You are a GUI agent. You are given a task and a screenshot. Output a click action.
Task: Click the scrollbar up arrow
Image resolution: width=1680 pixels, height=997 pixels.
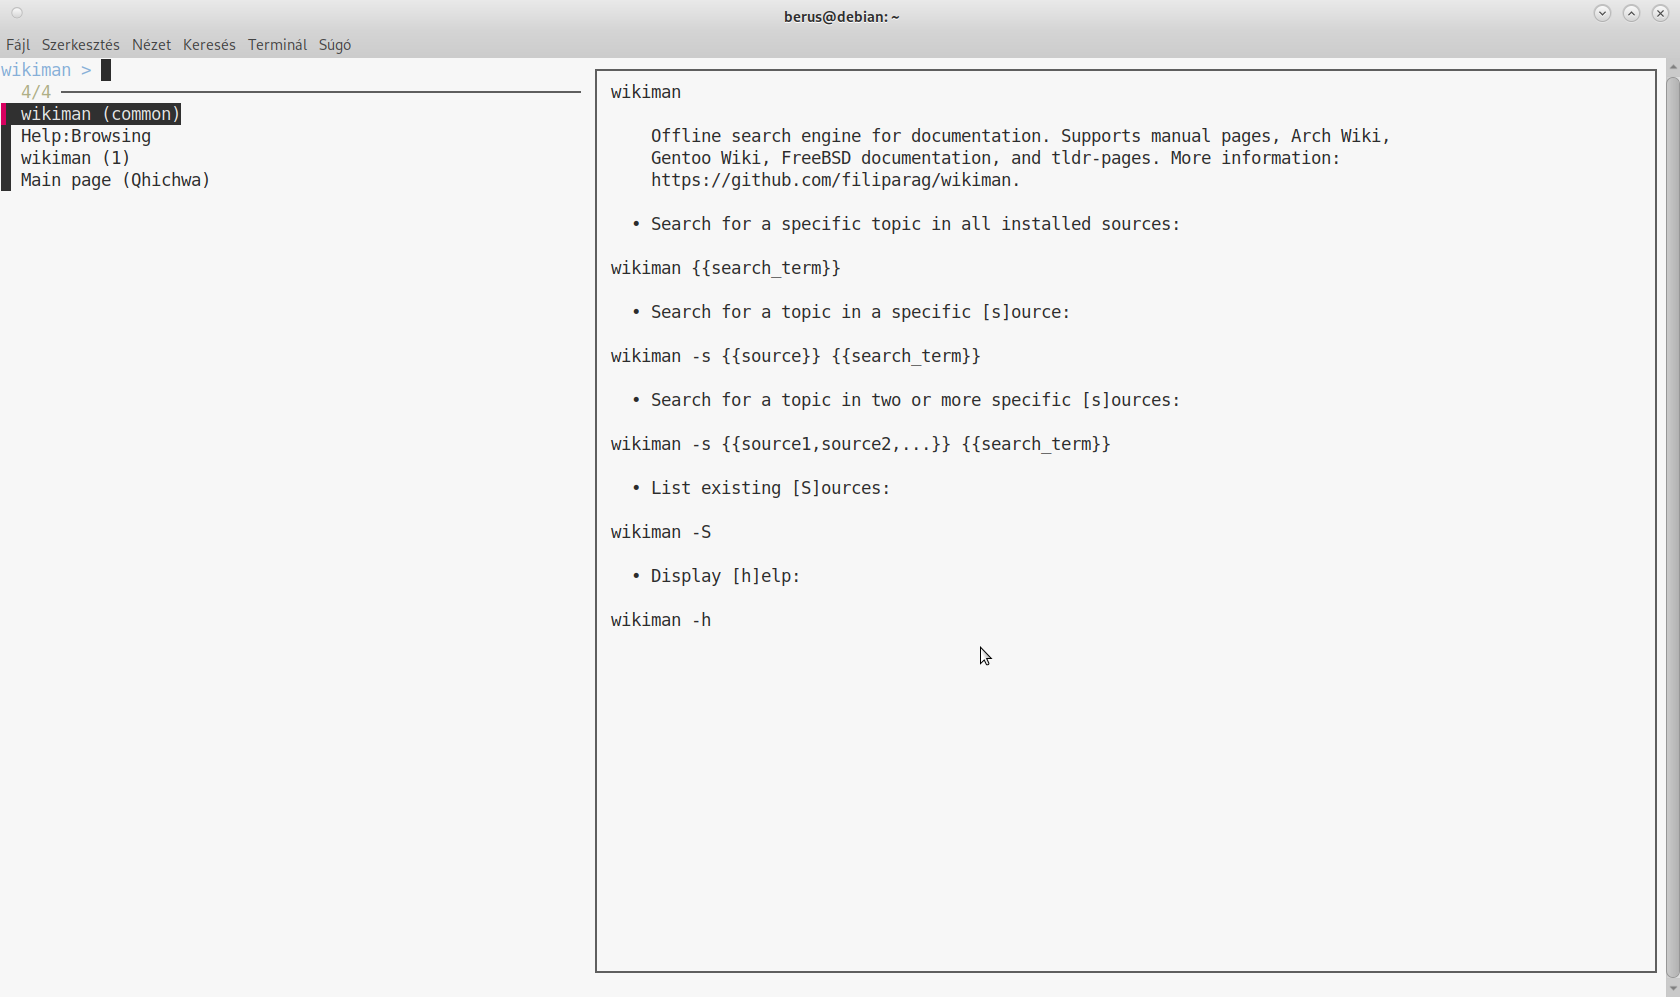coord(1672,66)
